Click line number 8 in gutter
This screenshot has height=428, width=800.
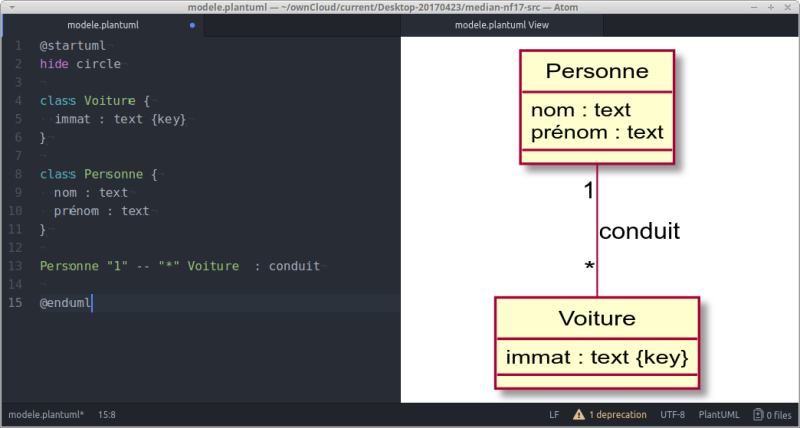tap(18, 174)
